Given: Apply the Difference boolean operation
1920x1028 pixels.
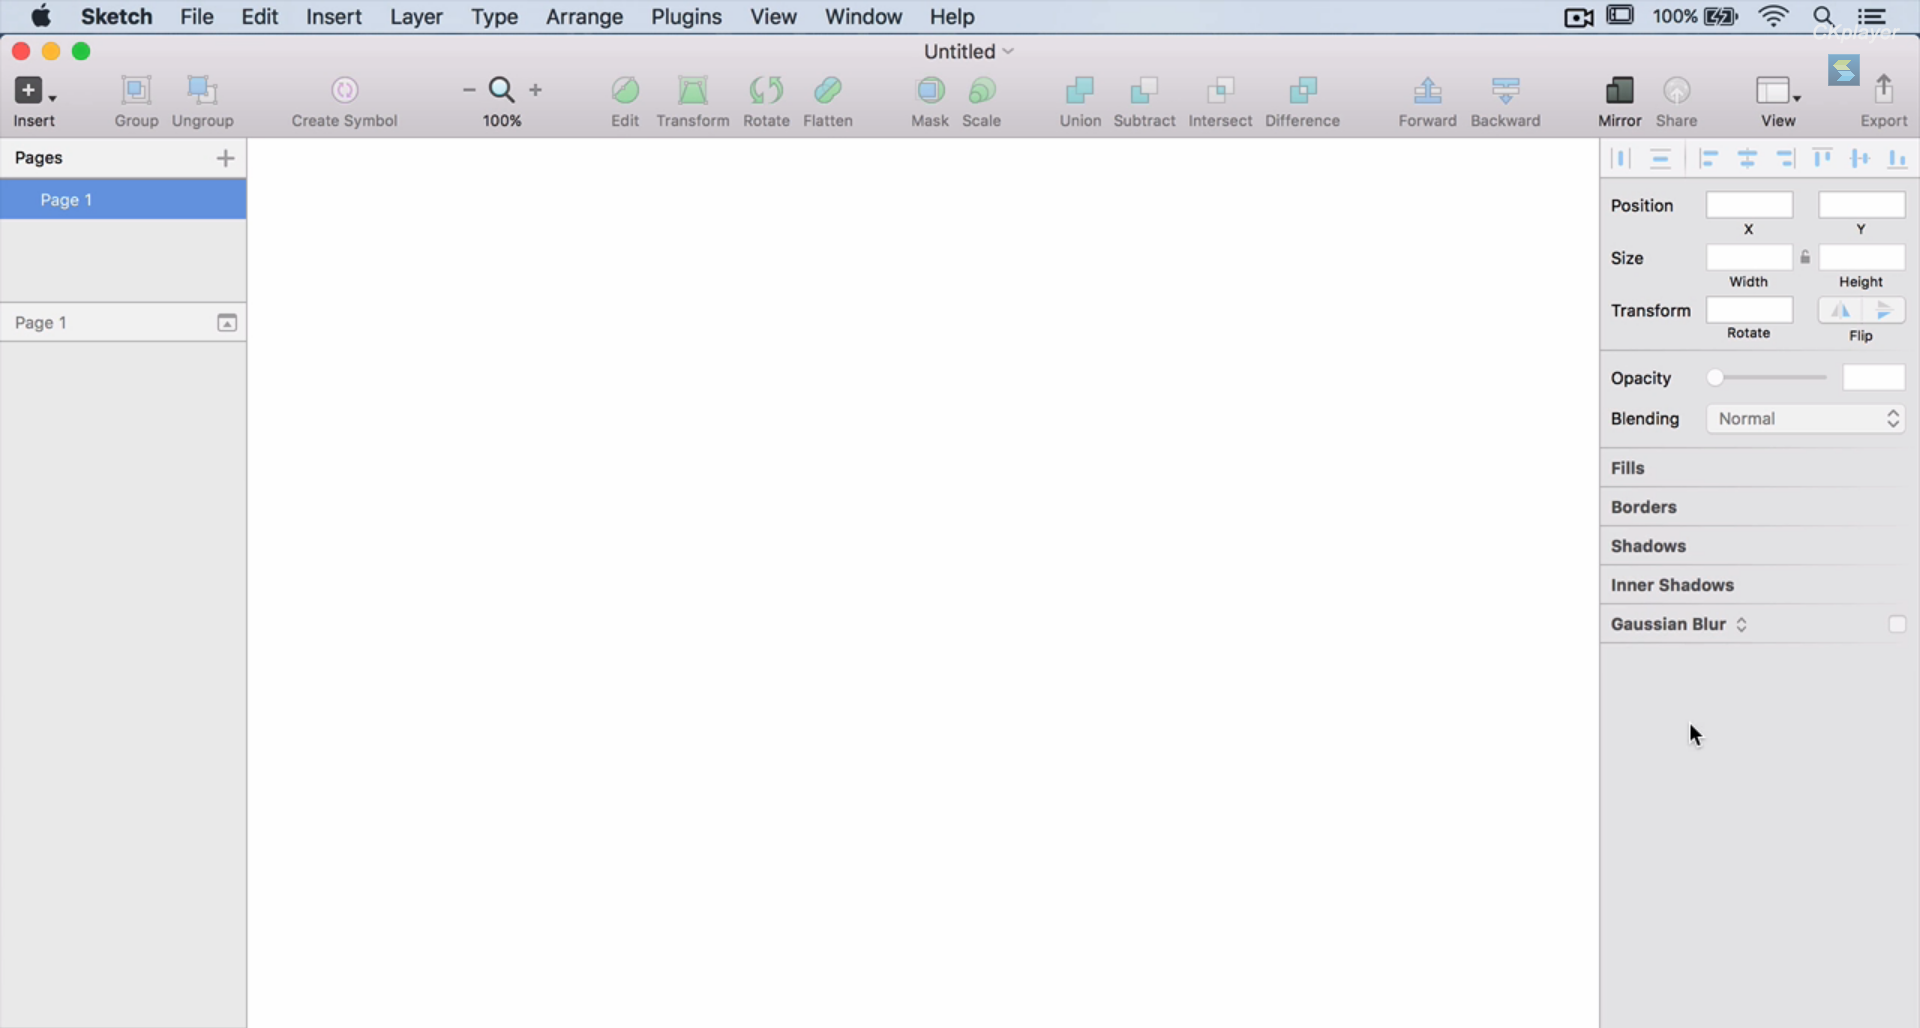Looking at the screenshot, I should click(x=1302, y=90).
